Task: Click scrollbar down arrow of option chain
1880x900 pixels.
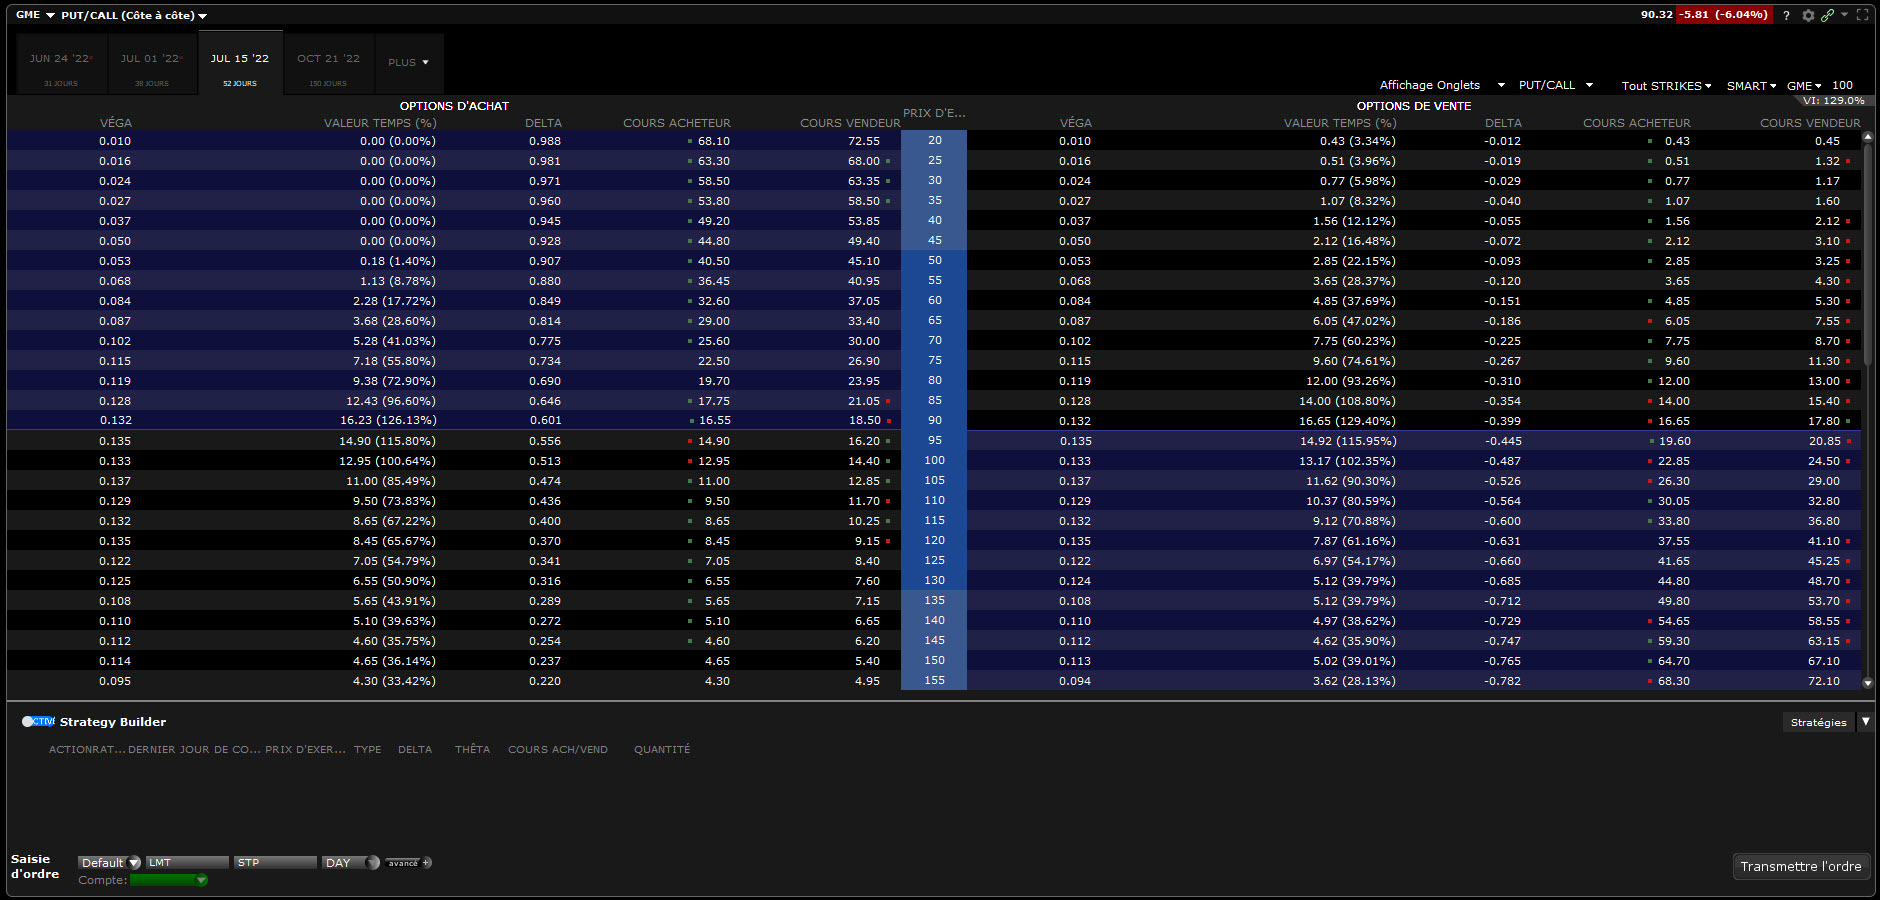Action: tap(1867, 683)
